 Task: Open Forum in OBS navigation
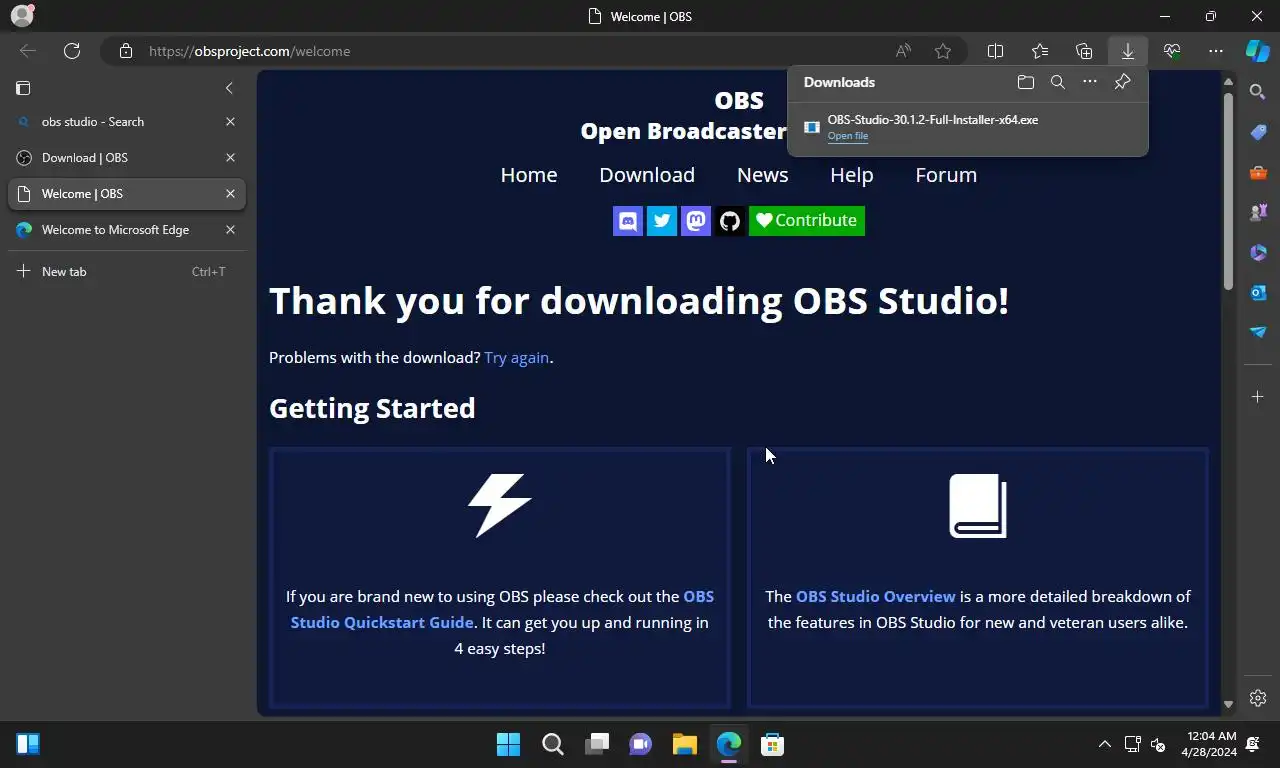click(x=946, y=175)
